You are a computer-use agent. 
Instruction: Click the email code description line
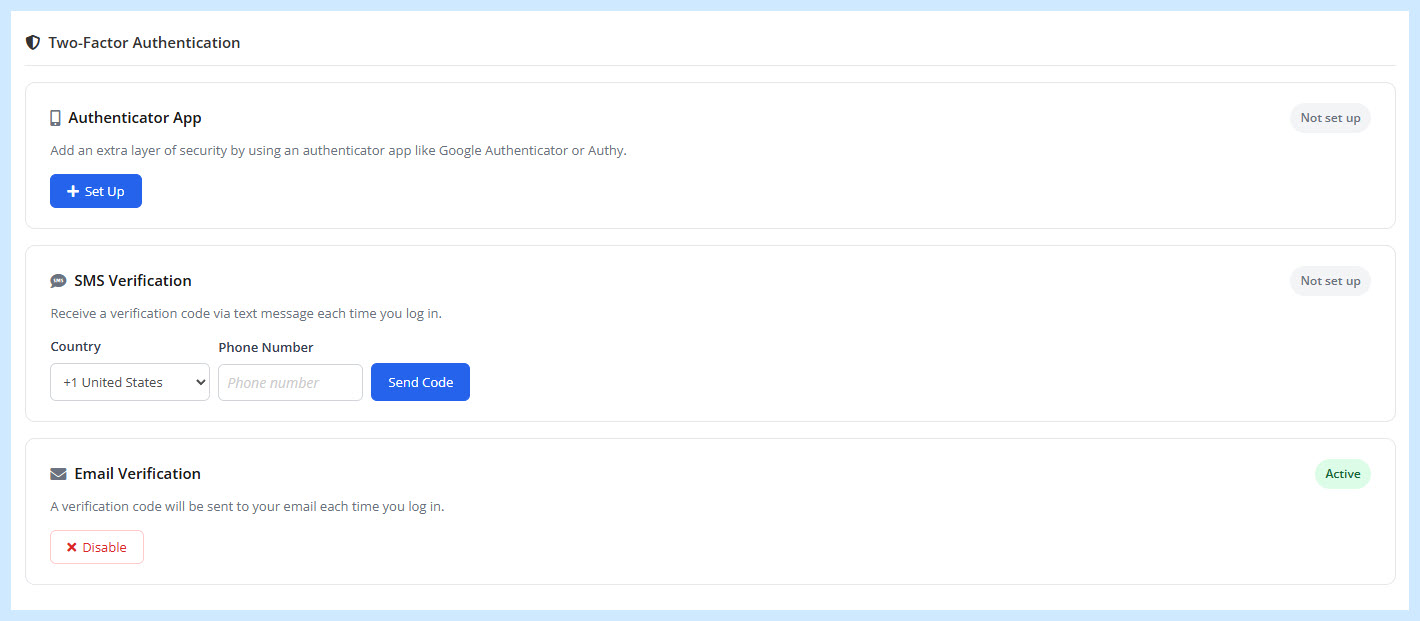[247, 507]
